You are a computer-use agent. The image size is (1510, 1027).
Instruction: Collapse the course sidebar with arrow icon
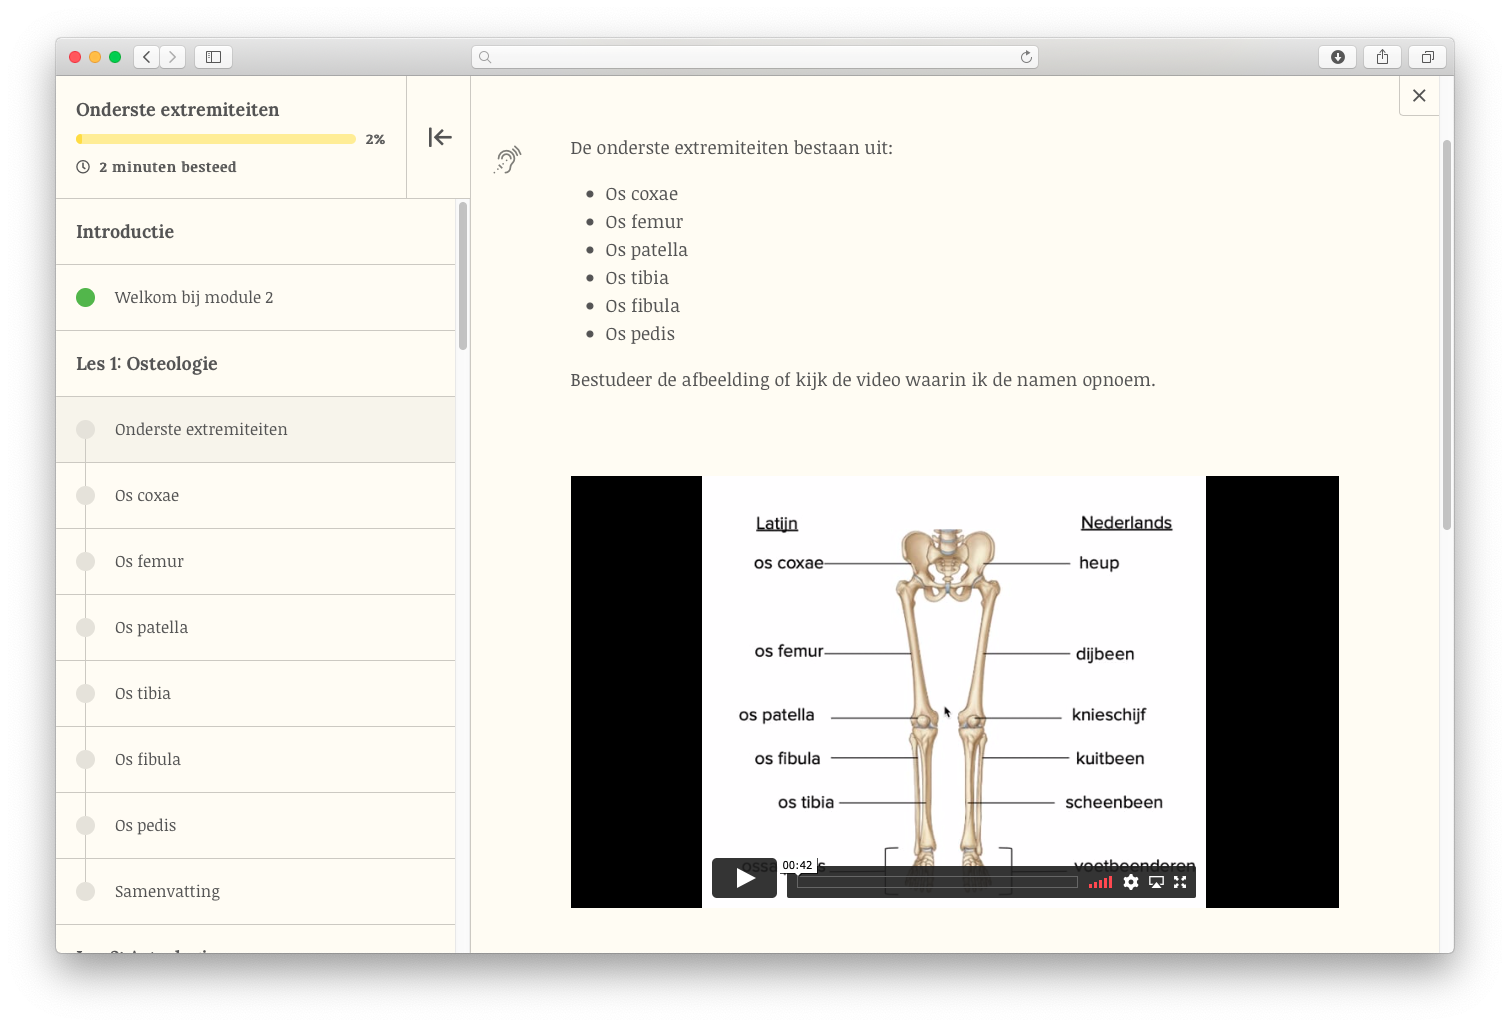[439, 138]
